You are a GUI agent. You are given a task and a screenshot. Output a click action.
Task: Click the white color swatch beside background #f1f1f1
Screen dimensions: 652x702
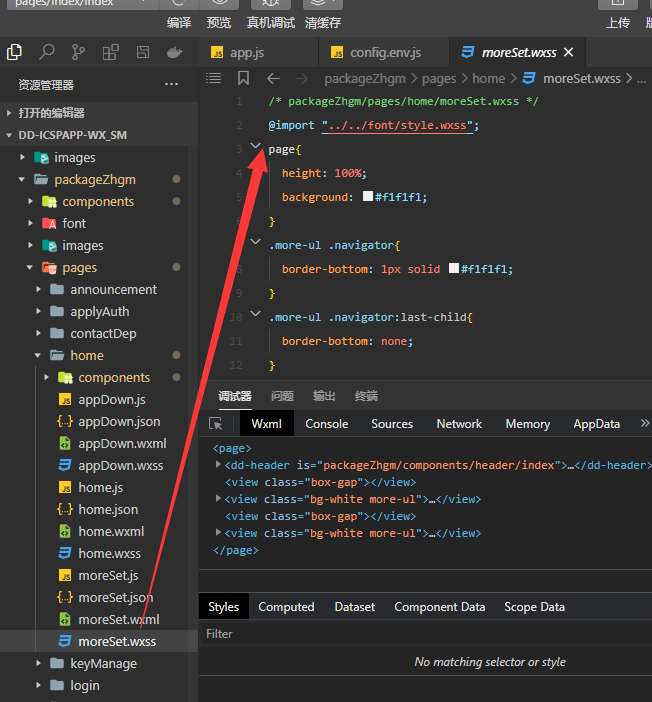pyautogui.click(x=368, y=197)
